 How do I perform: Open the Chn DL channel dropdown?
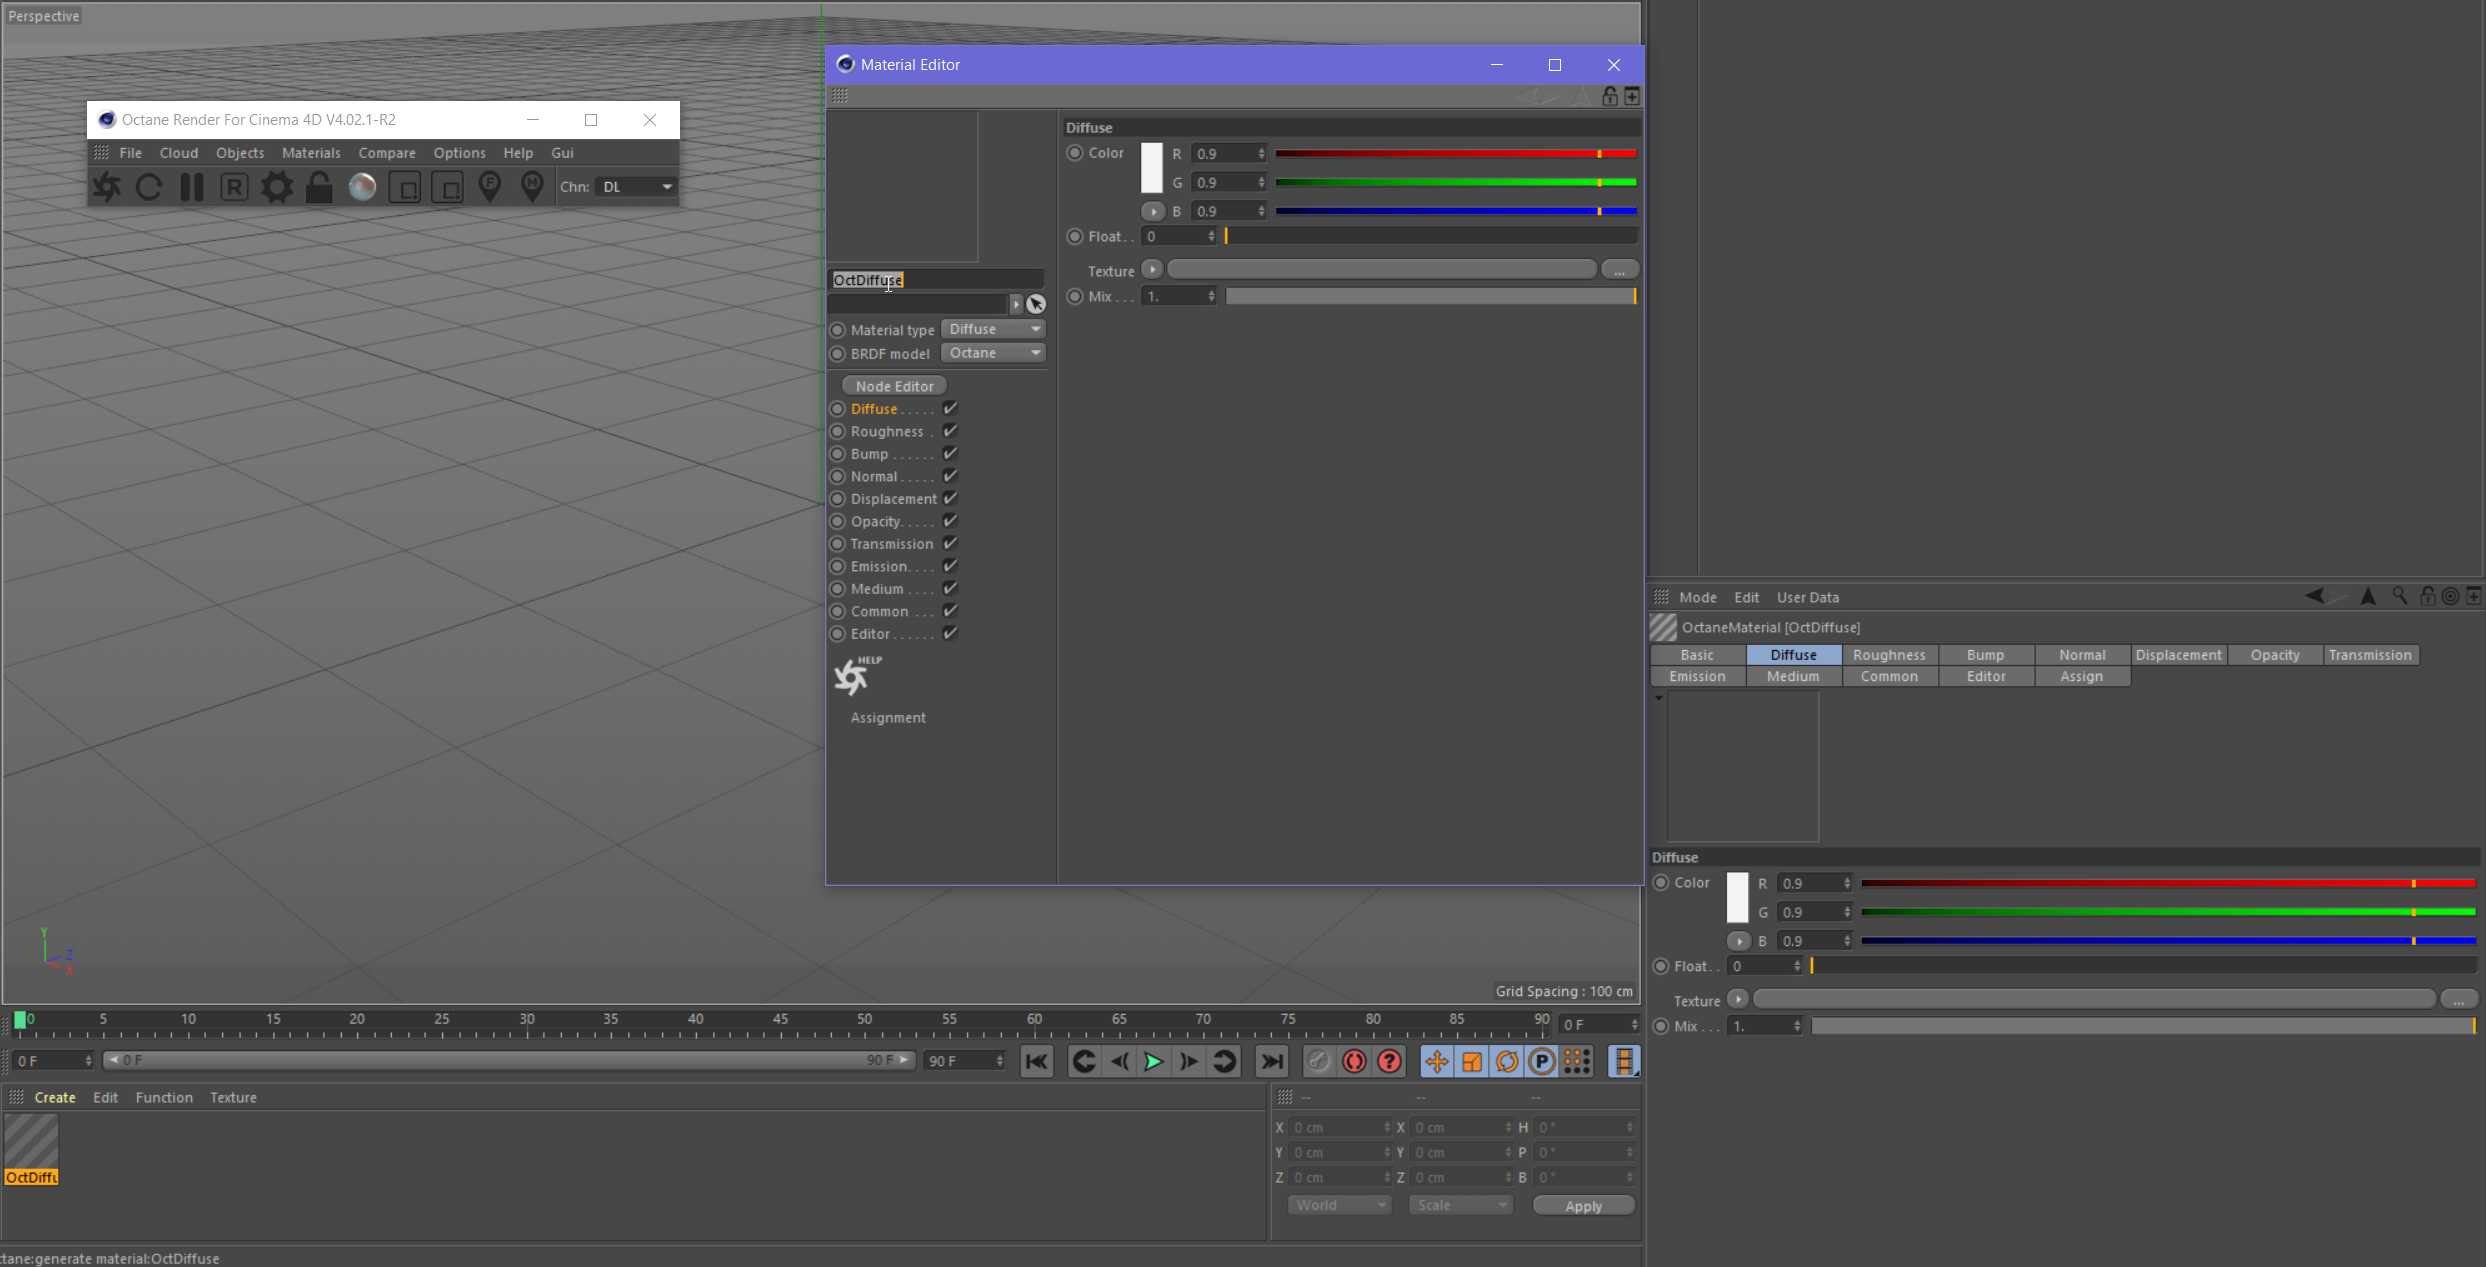[x=637, y=187]
